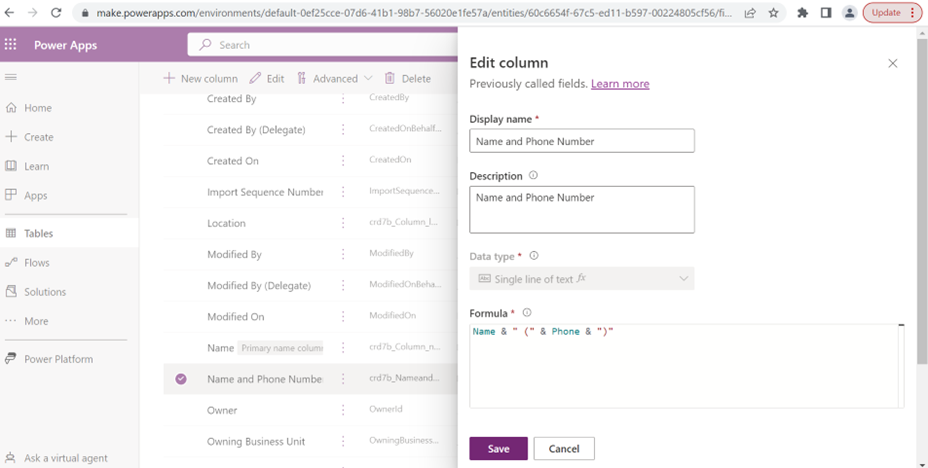Bookmark this page with the star
This screenshot has height=468, width=928.
(x=774, y=12)
